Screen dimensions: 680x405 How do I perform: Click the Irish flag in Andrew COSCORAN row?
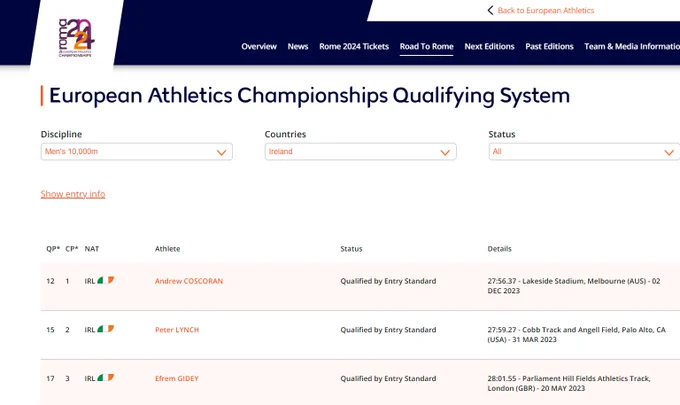[x=105, y=281]
